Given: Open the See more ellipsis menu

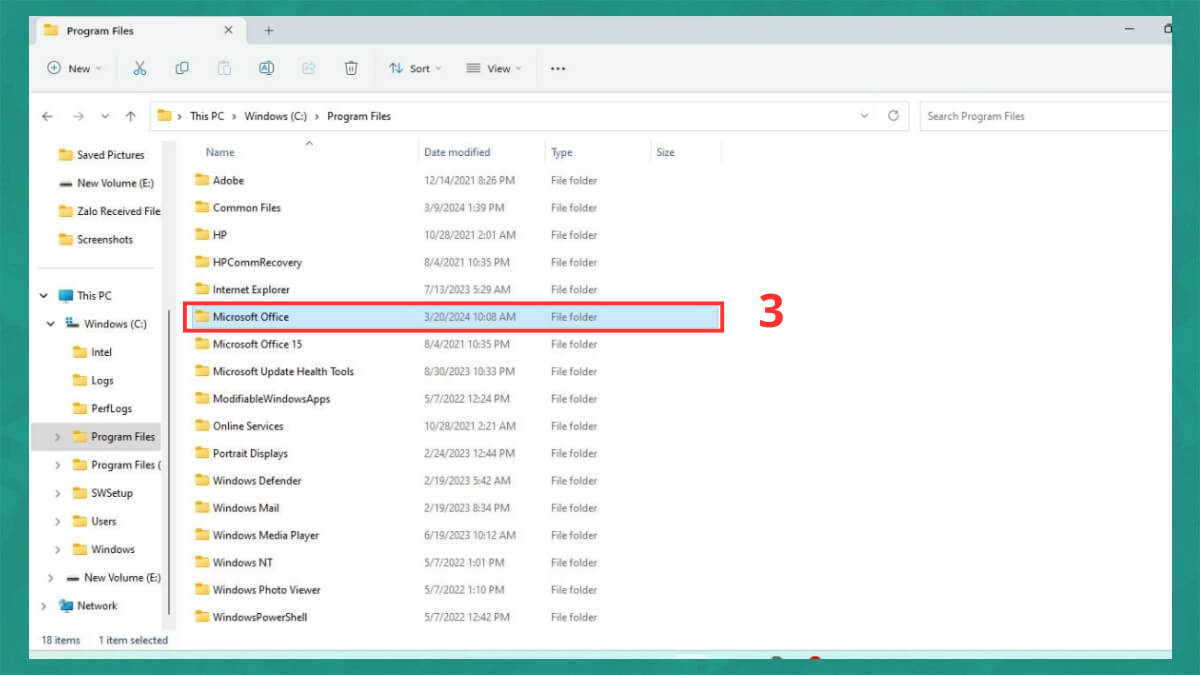Looking at the screenshot, I should pos(558,69).
